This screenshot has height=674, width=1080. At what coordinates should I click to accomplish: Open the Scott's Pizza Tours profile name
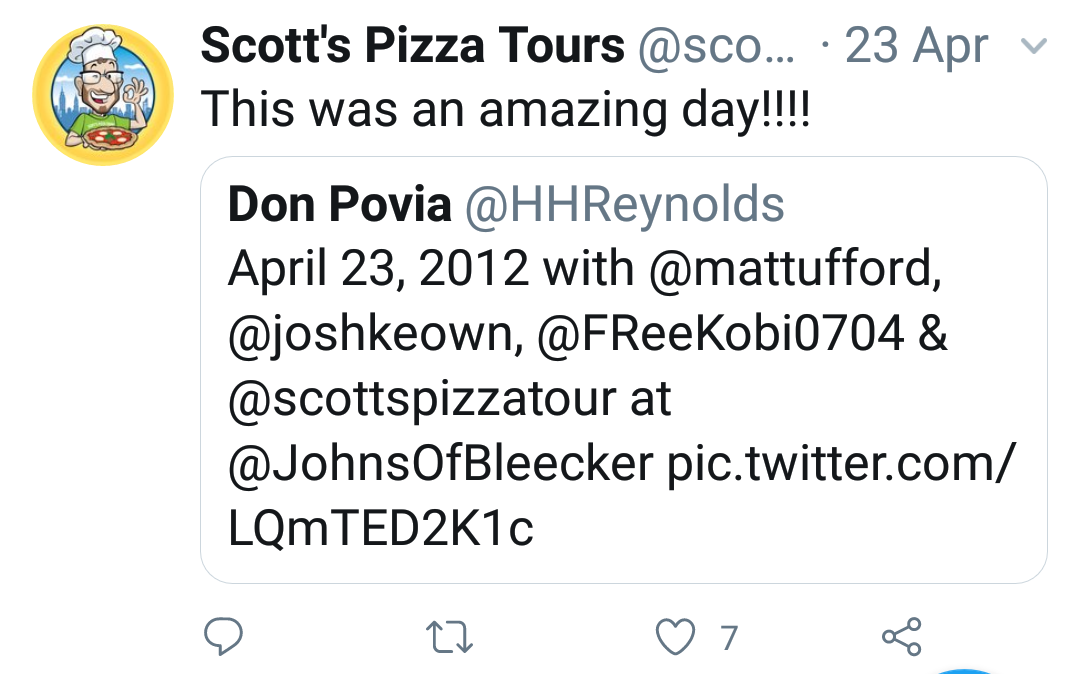[412, 46]
